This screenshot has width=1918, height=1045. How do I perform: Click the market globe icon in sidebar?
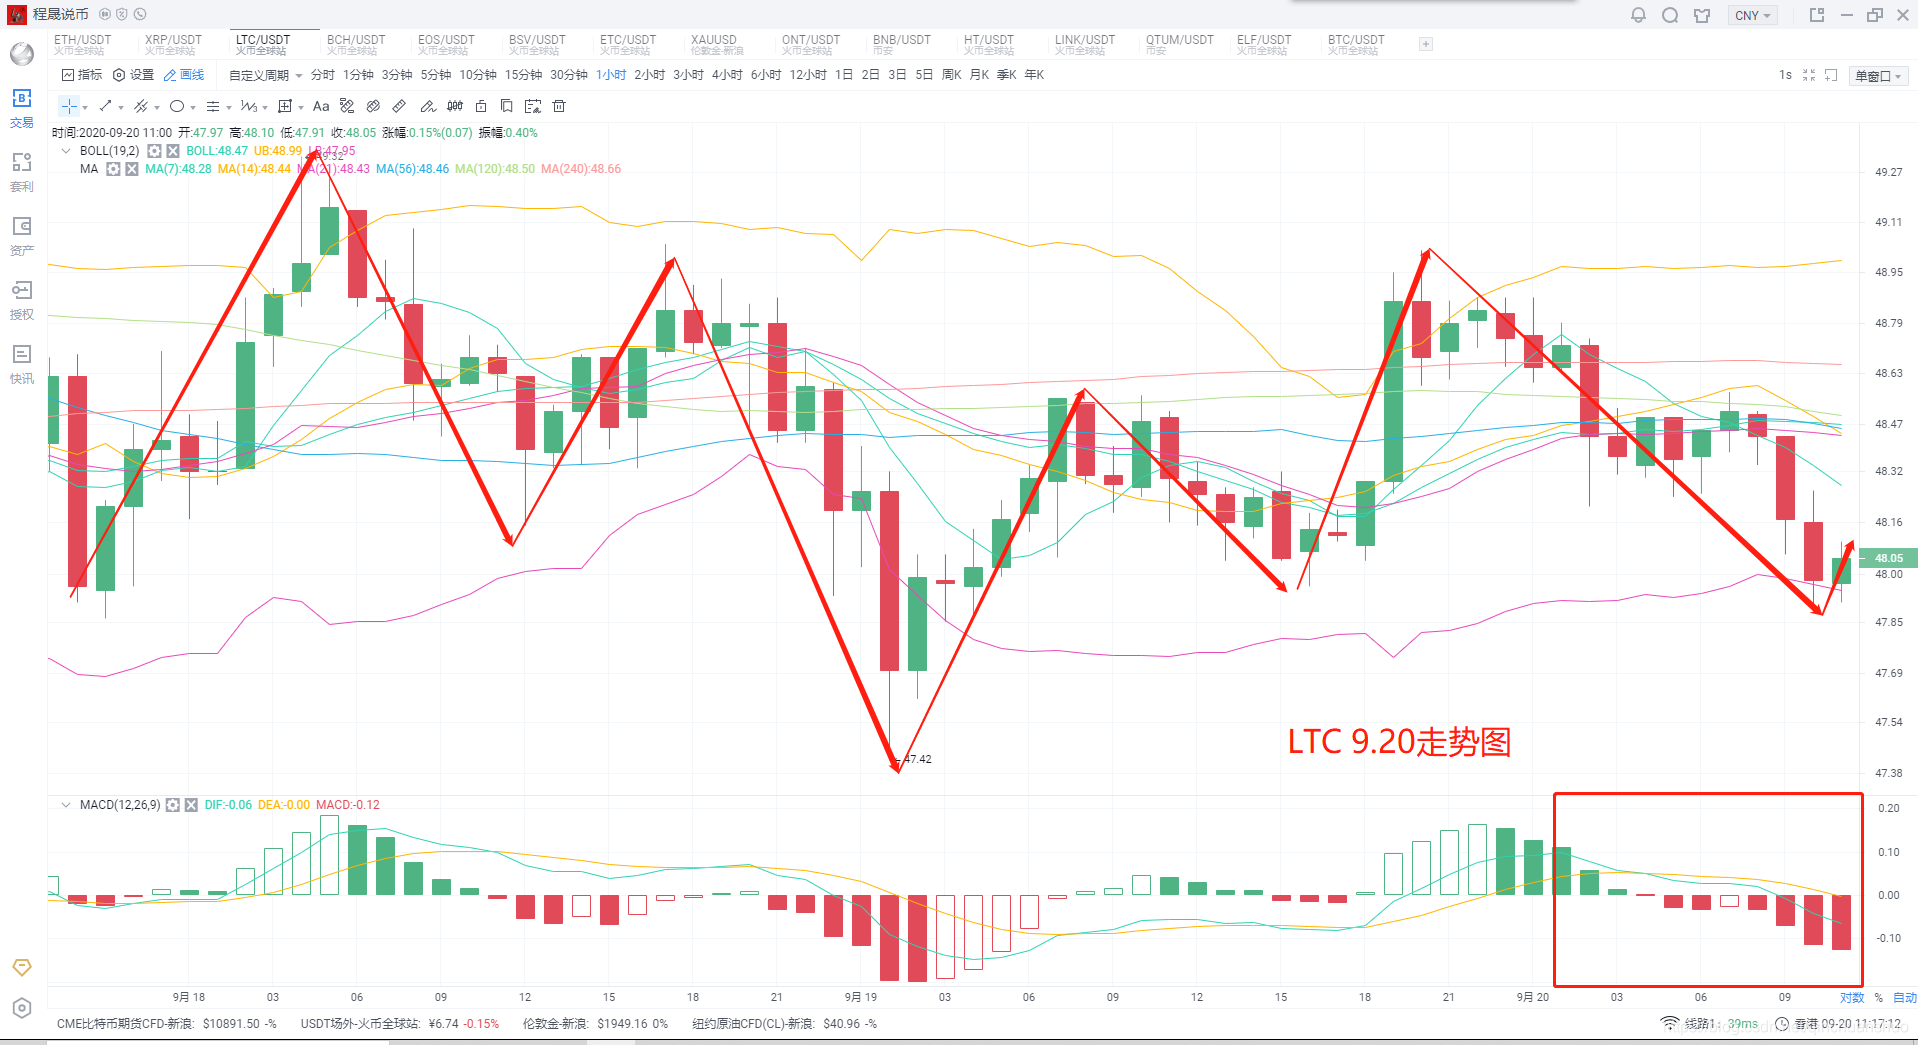point(22,54)
